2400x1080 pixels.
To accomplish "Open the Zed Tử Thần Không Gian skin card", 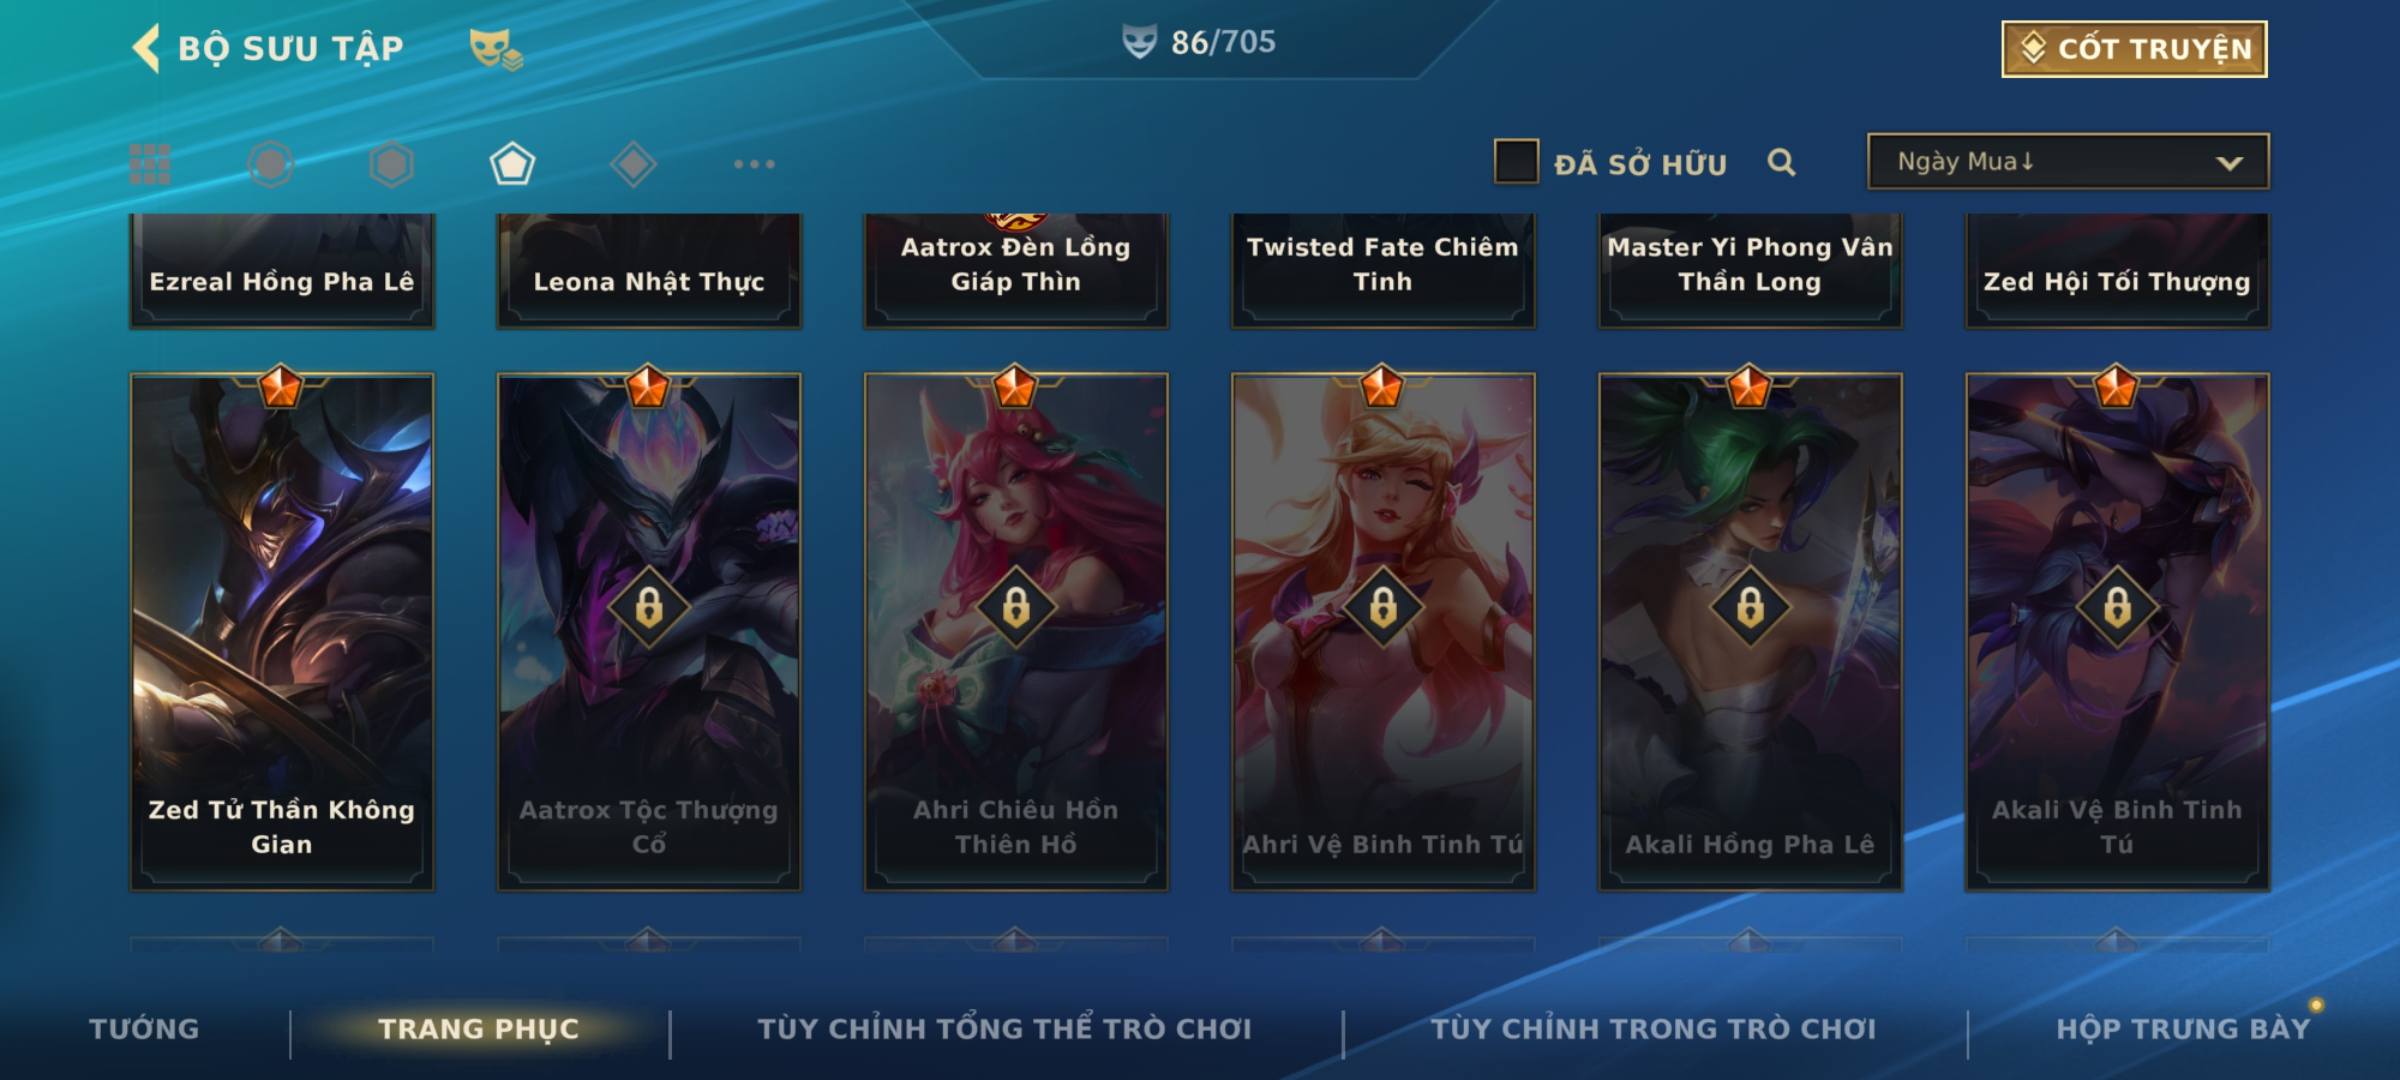I will (282, 632).
